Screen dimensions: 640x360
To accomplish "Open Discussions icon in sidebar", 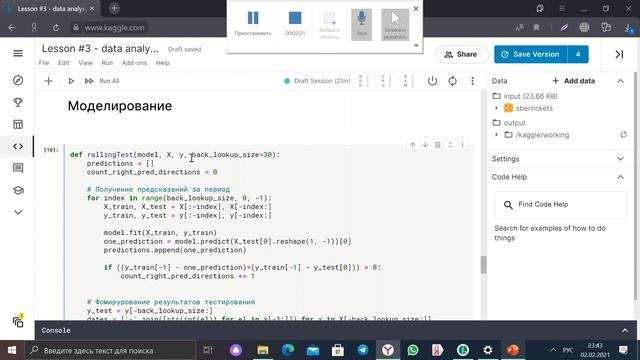I will pos(18,168).
